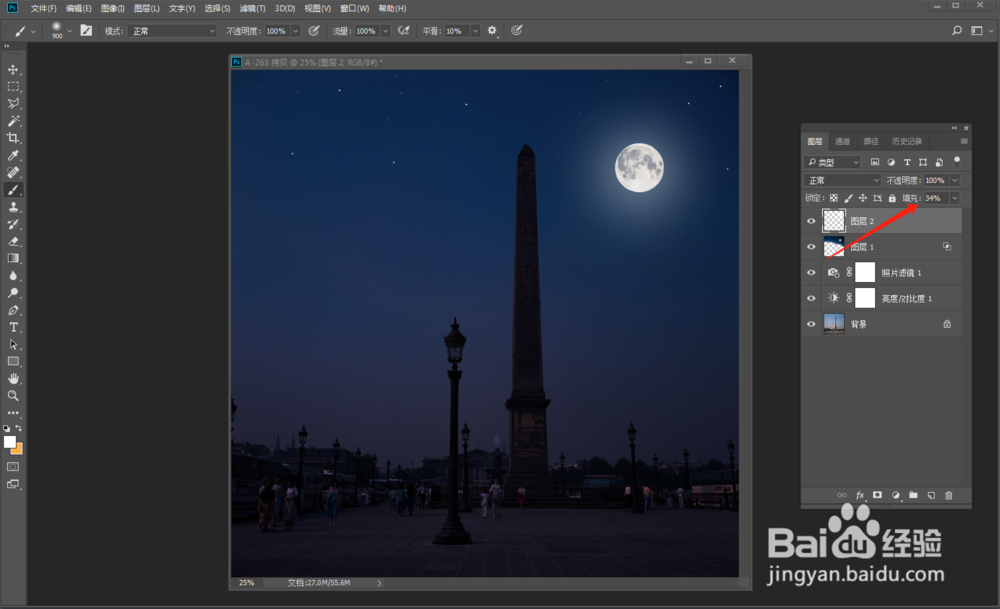Open the 滤镜(T) menu
Viewport: 1000px width, 609px height.
[253, 8]
